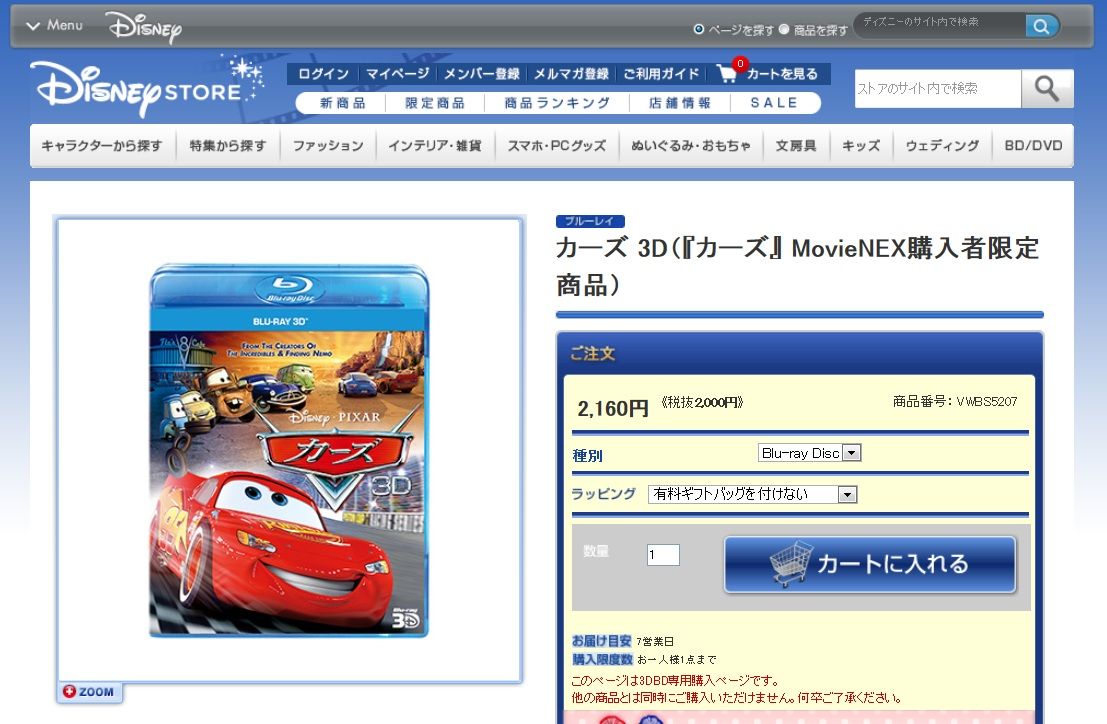This screenshot has height=724, width=1107.
Task: Click the カートに入れる add-to-cart button
Action: [870, 564]
